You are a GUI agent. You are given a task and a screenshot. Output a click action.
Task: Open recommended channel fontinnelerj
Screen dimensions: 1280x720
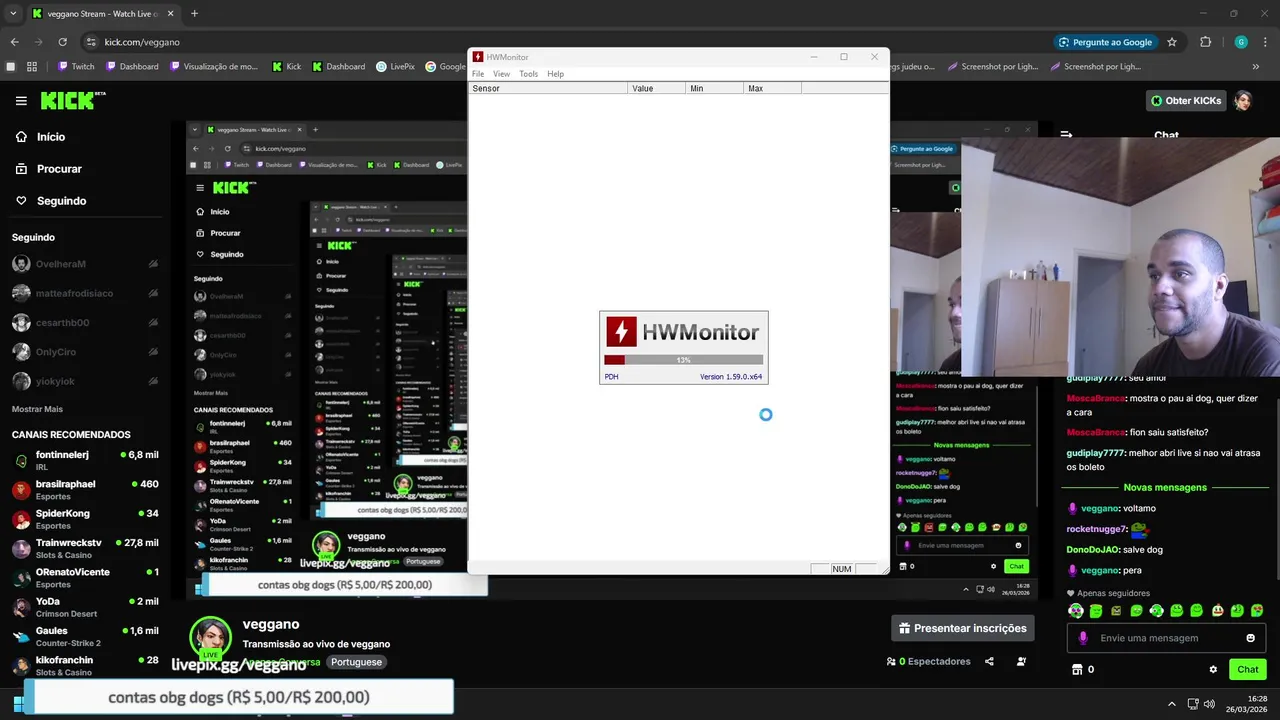coord(85,460)
